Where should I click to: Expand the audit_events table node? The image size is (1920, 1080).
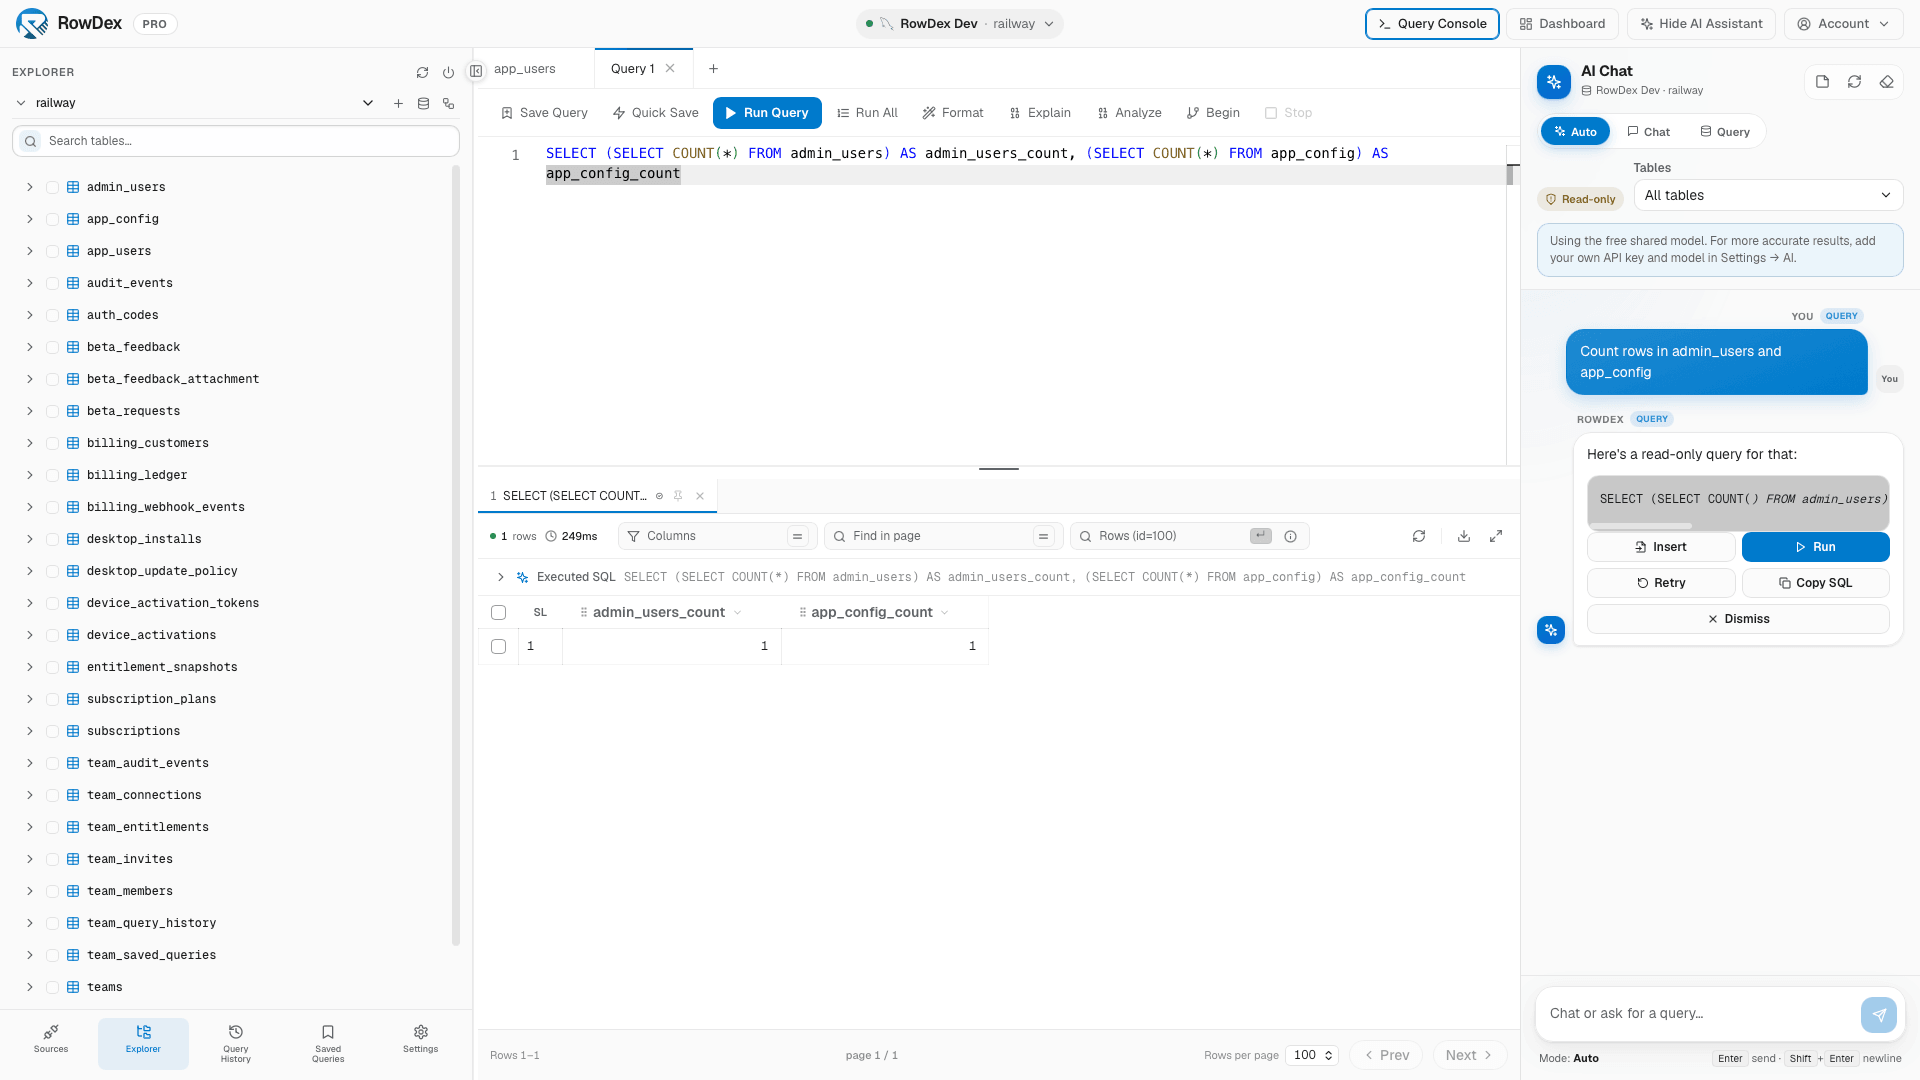tap(30, 283)
